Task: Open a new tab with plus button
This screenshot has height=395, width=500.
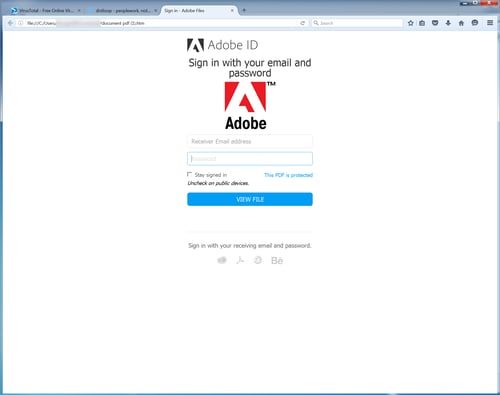Action: click(244, 10)
